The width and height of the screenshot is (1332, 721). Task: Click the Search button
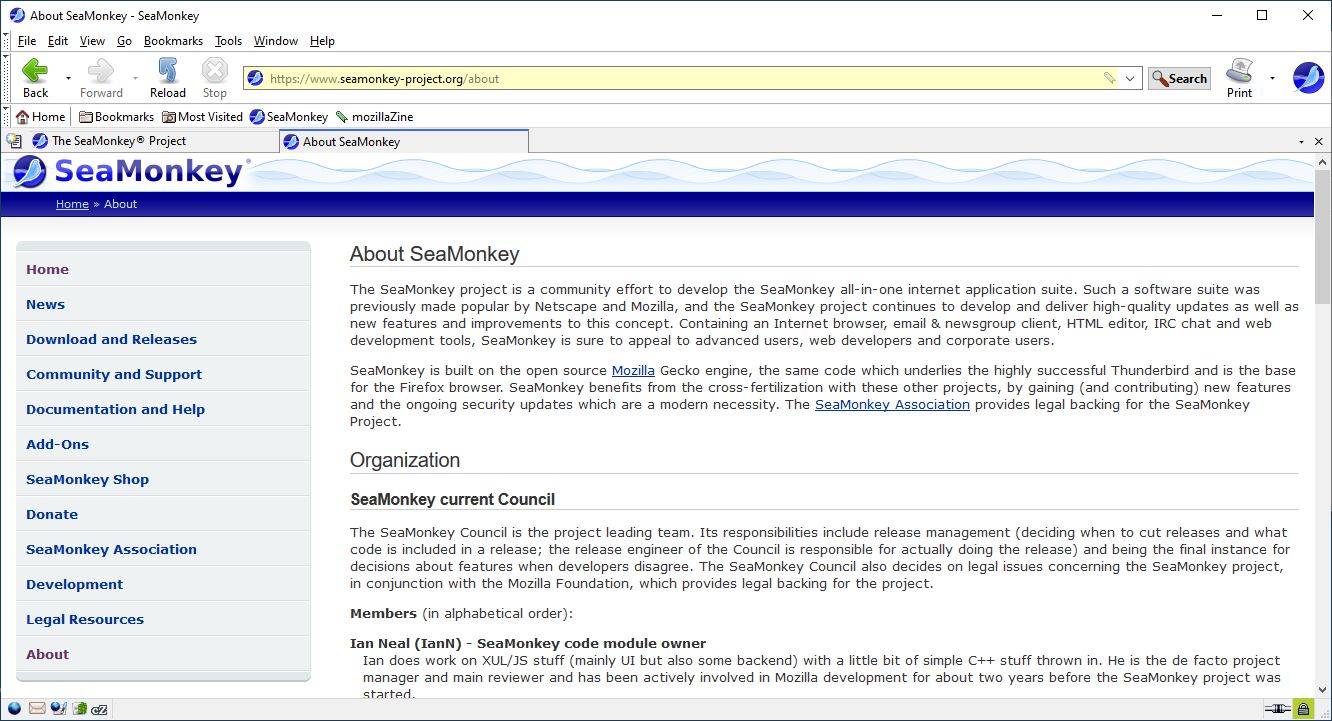pos(1179,78)
